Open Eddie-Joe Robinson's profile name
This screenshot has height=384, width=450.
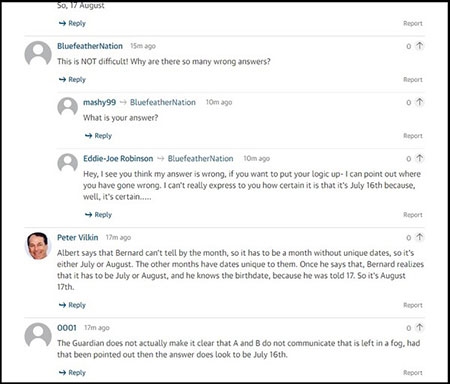pos(118,158)
